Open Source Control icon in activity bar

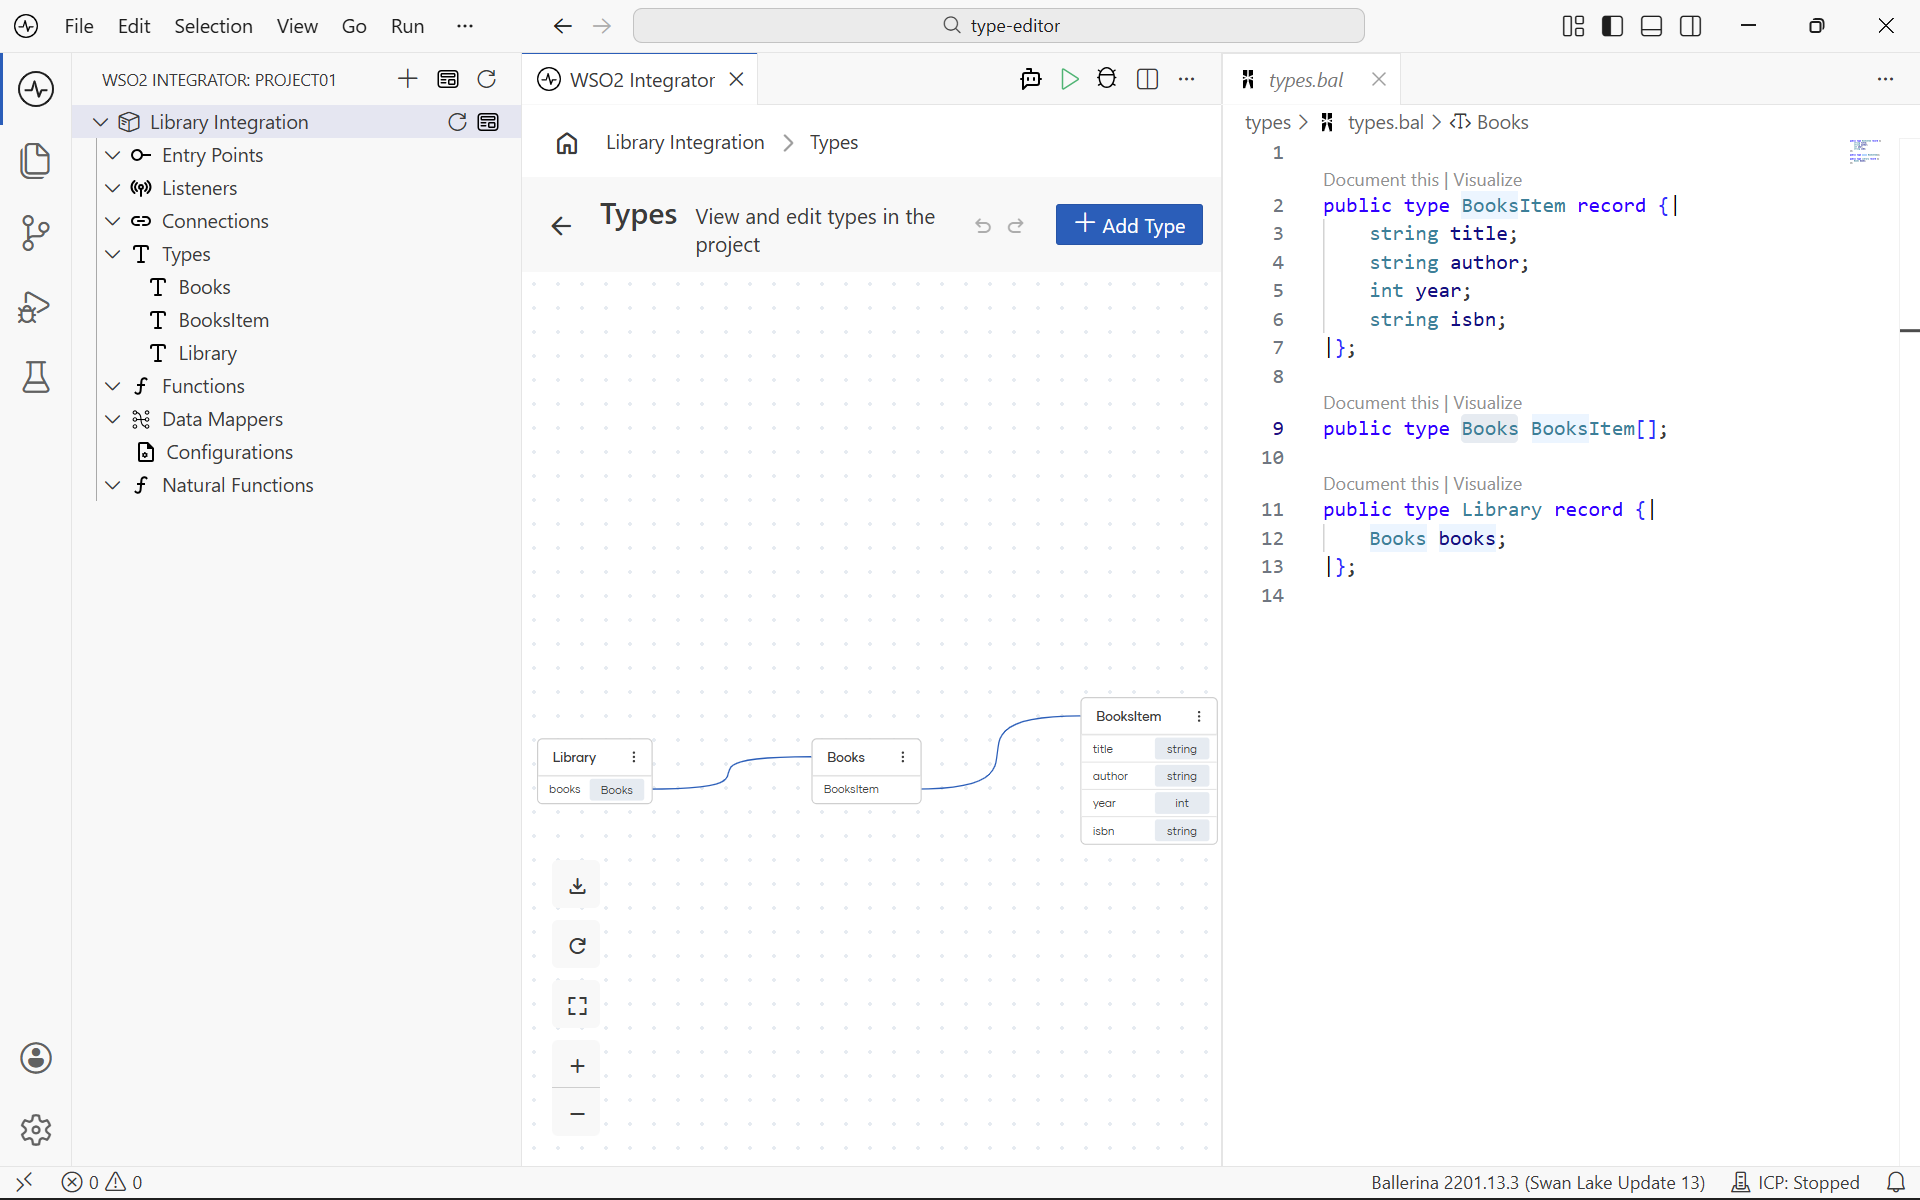tap(36, 233)
